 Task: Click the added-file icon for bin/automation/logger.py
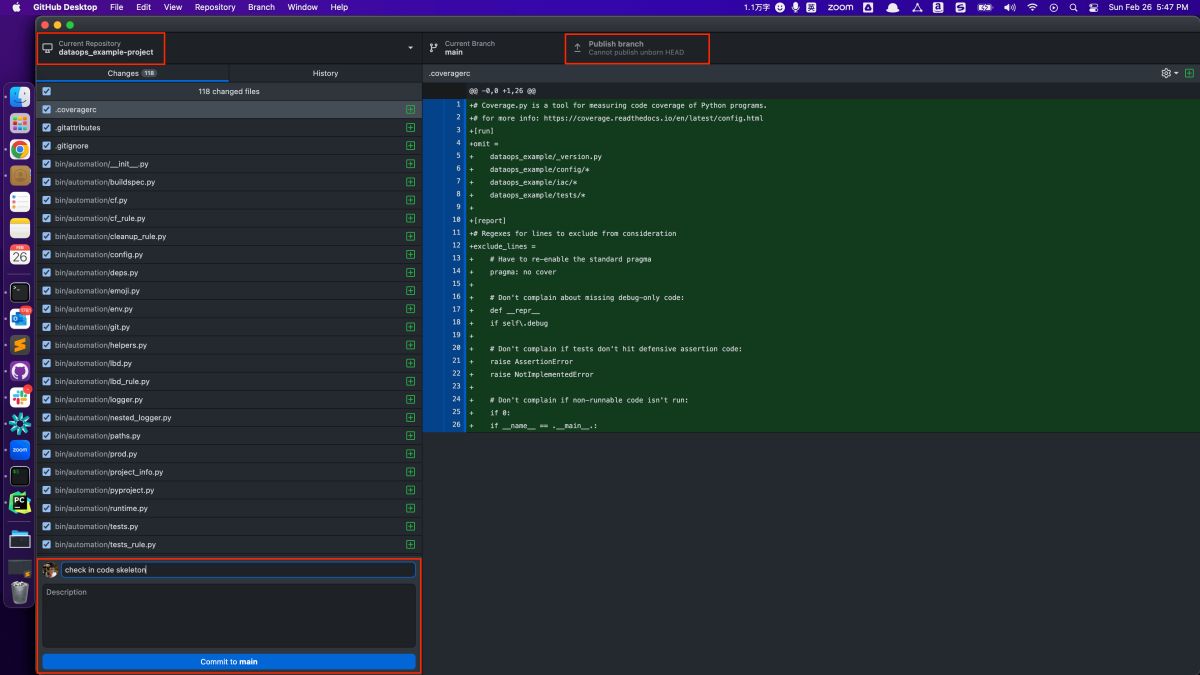(x=410, y=399)
